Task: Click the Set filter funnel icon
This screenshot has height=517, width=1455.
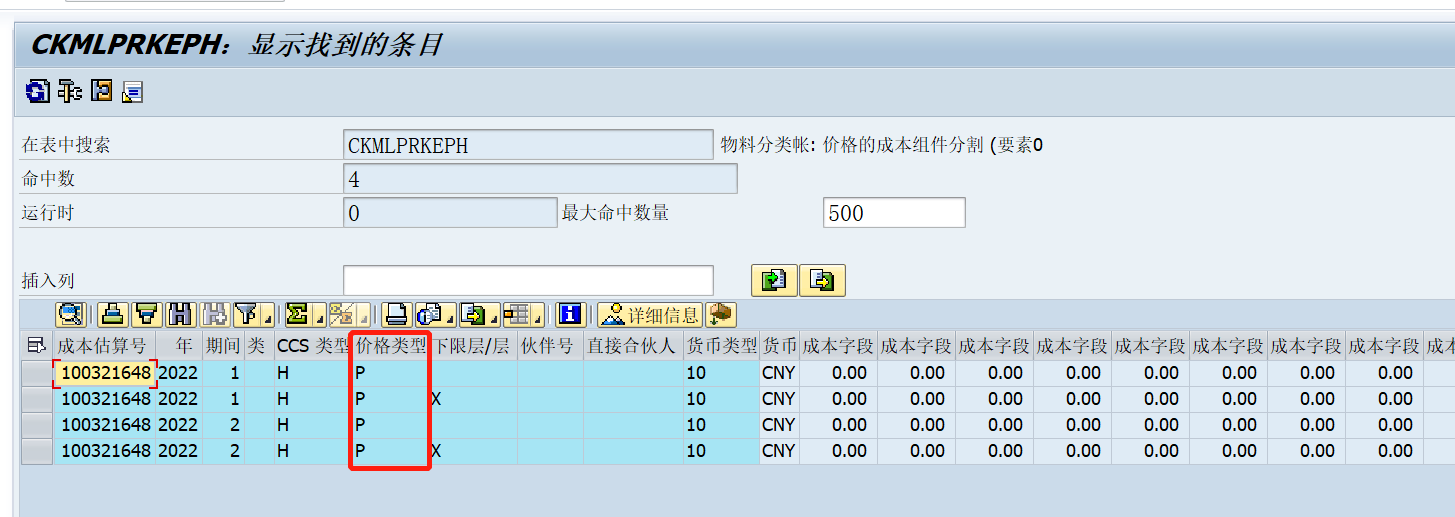Action: pos(246,315)
